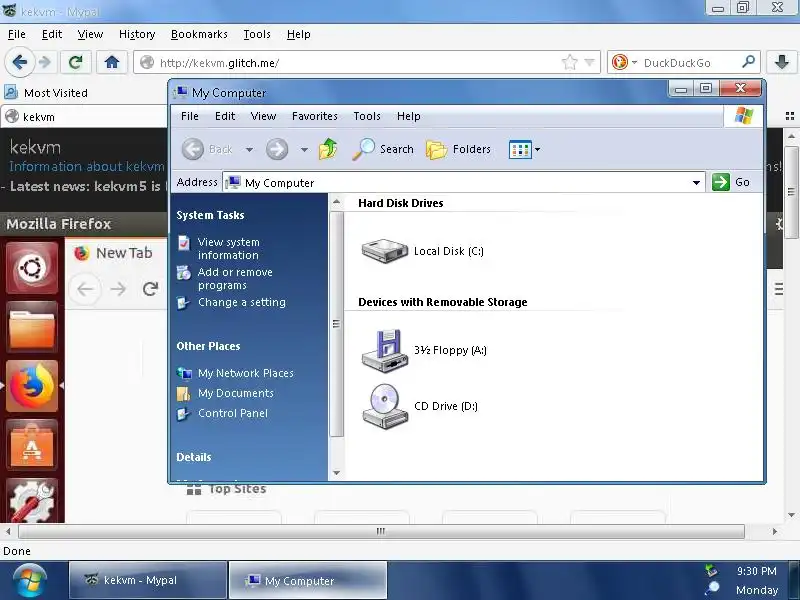The width and height of the screenshot is (800, 600).
Task: Open Forward history dropdown arrow
Action: click(304, 149)
